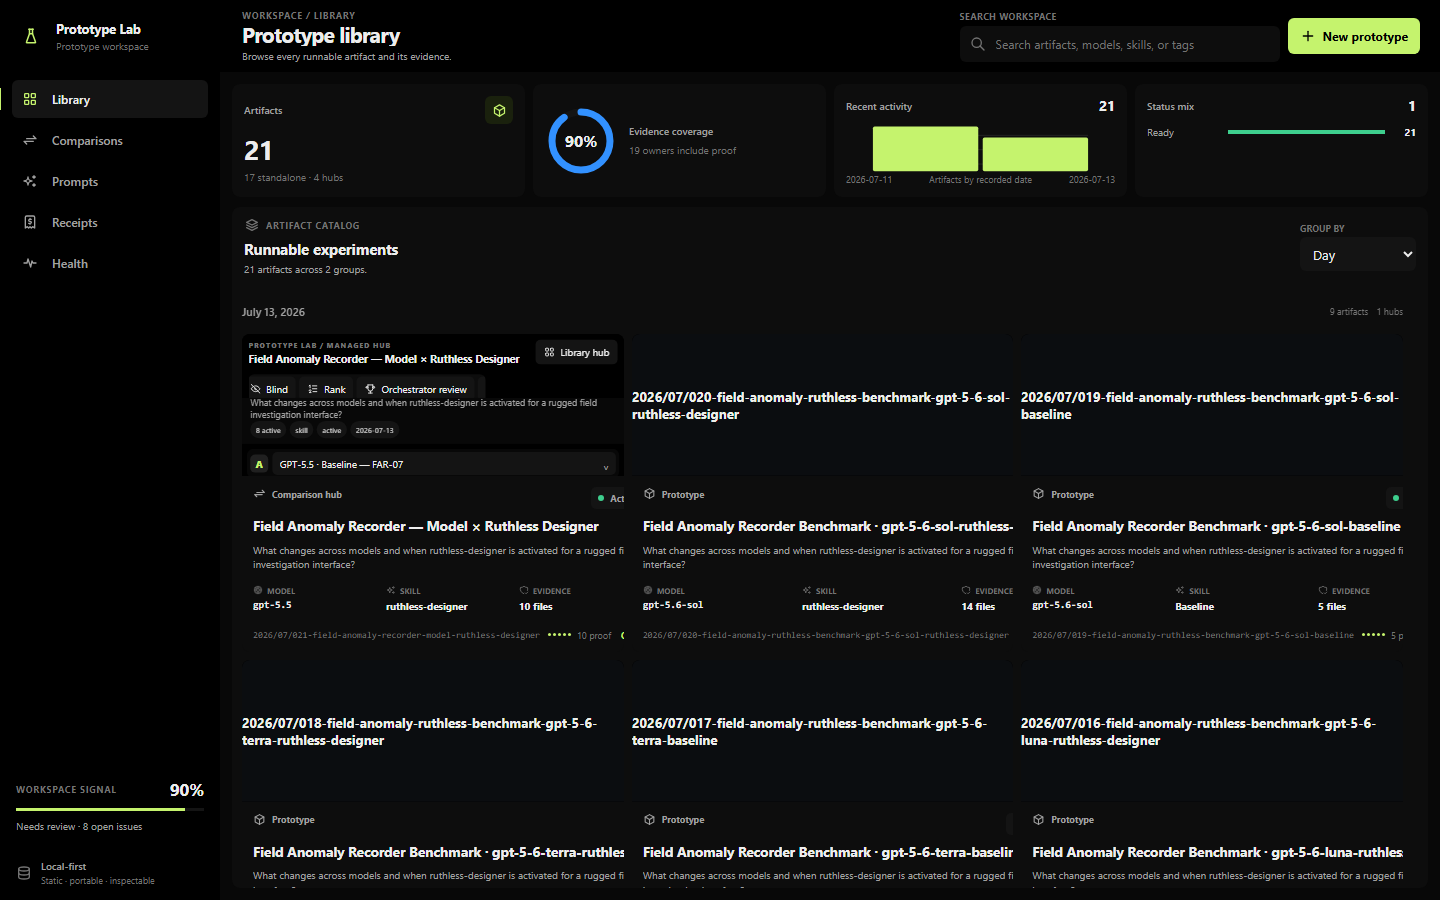This screenshot has height=900, width=1440.
Task: Click the Evidence icon above 14 files
Action: tap(966, 590)
